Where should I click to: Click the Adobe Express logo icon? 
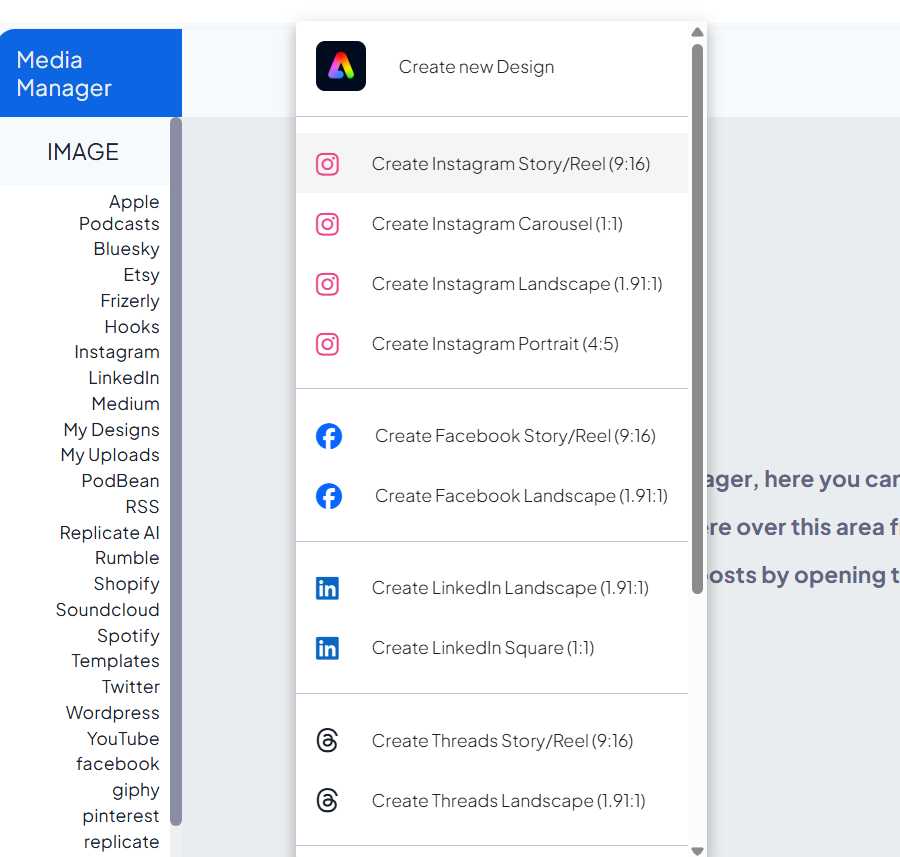(x=340, y=66)
